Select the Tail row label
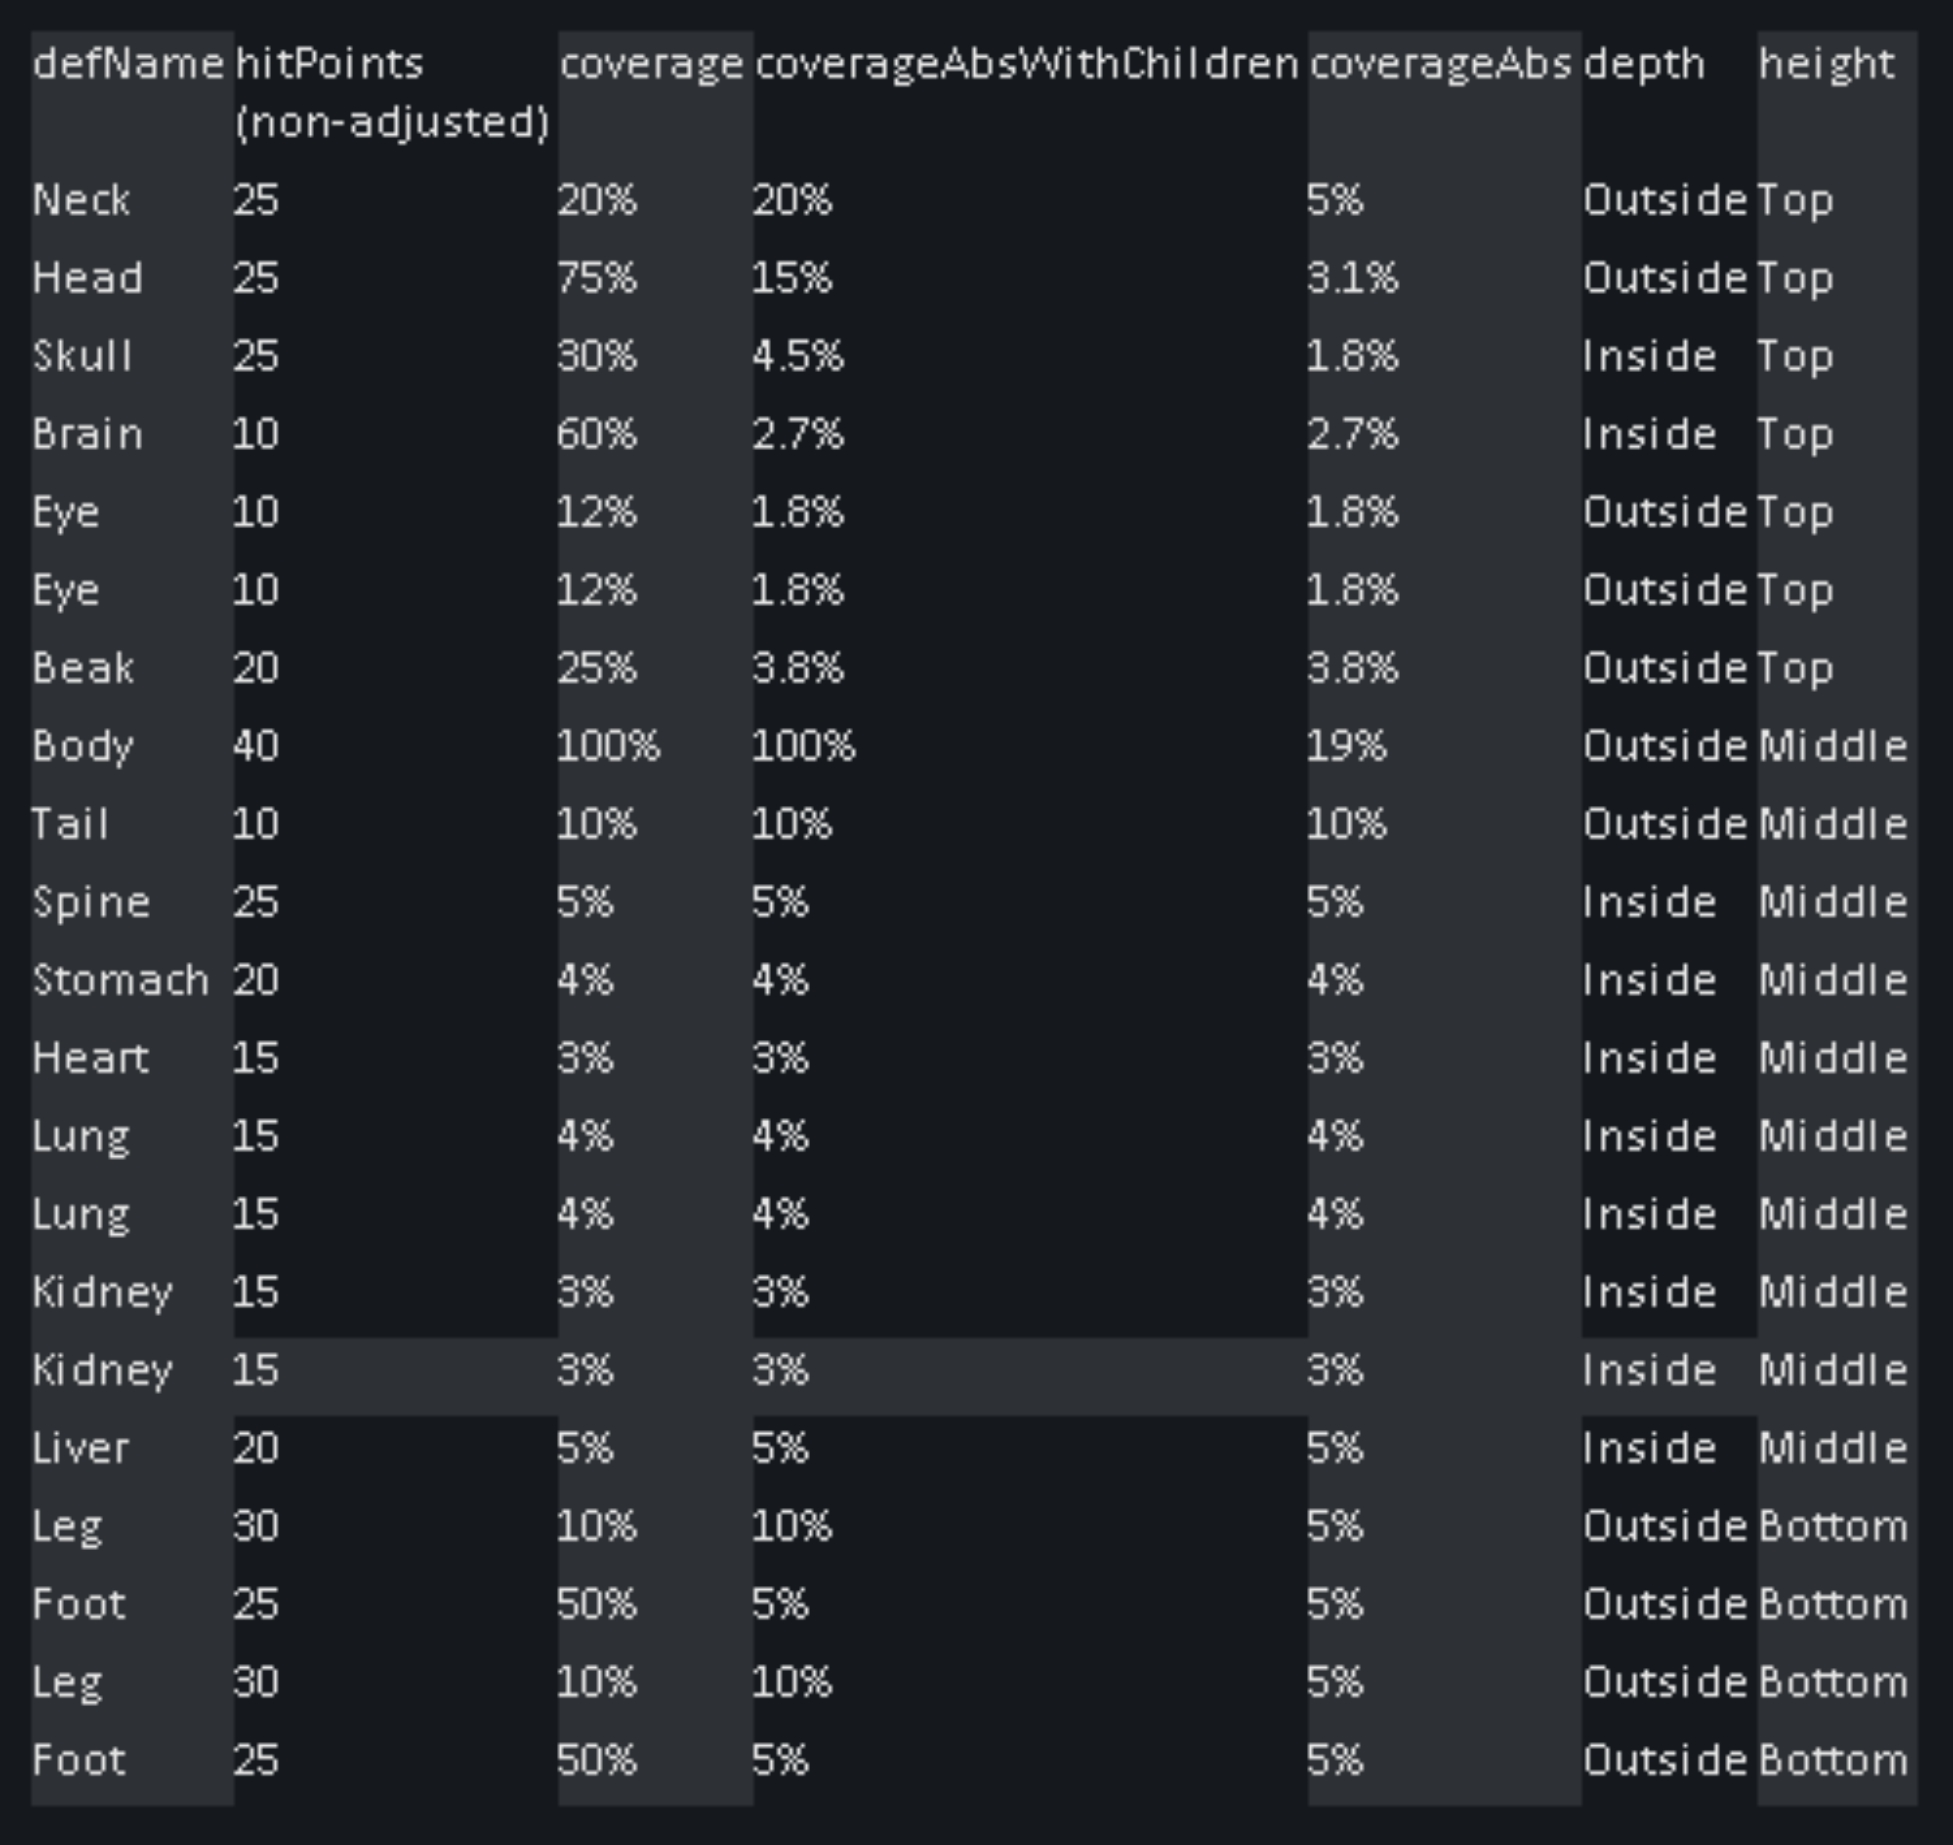The image size is (1953, 1845). (x=70, y=824)
